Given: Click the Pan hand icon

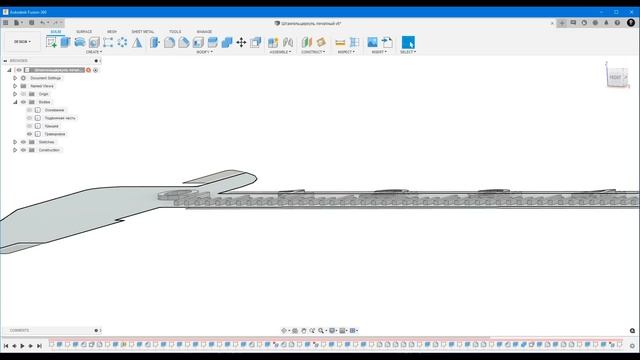Looking at the screenshot, I should pos(304,331).
